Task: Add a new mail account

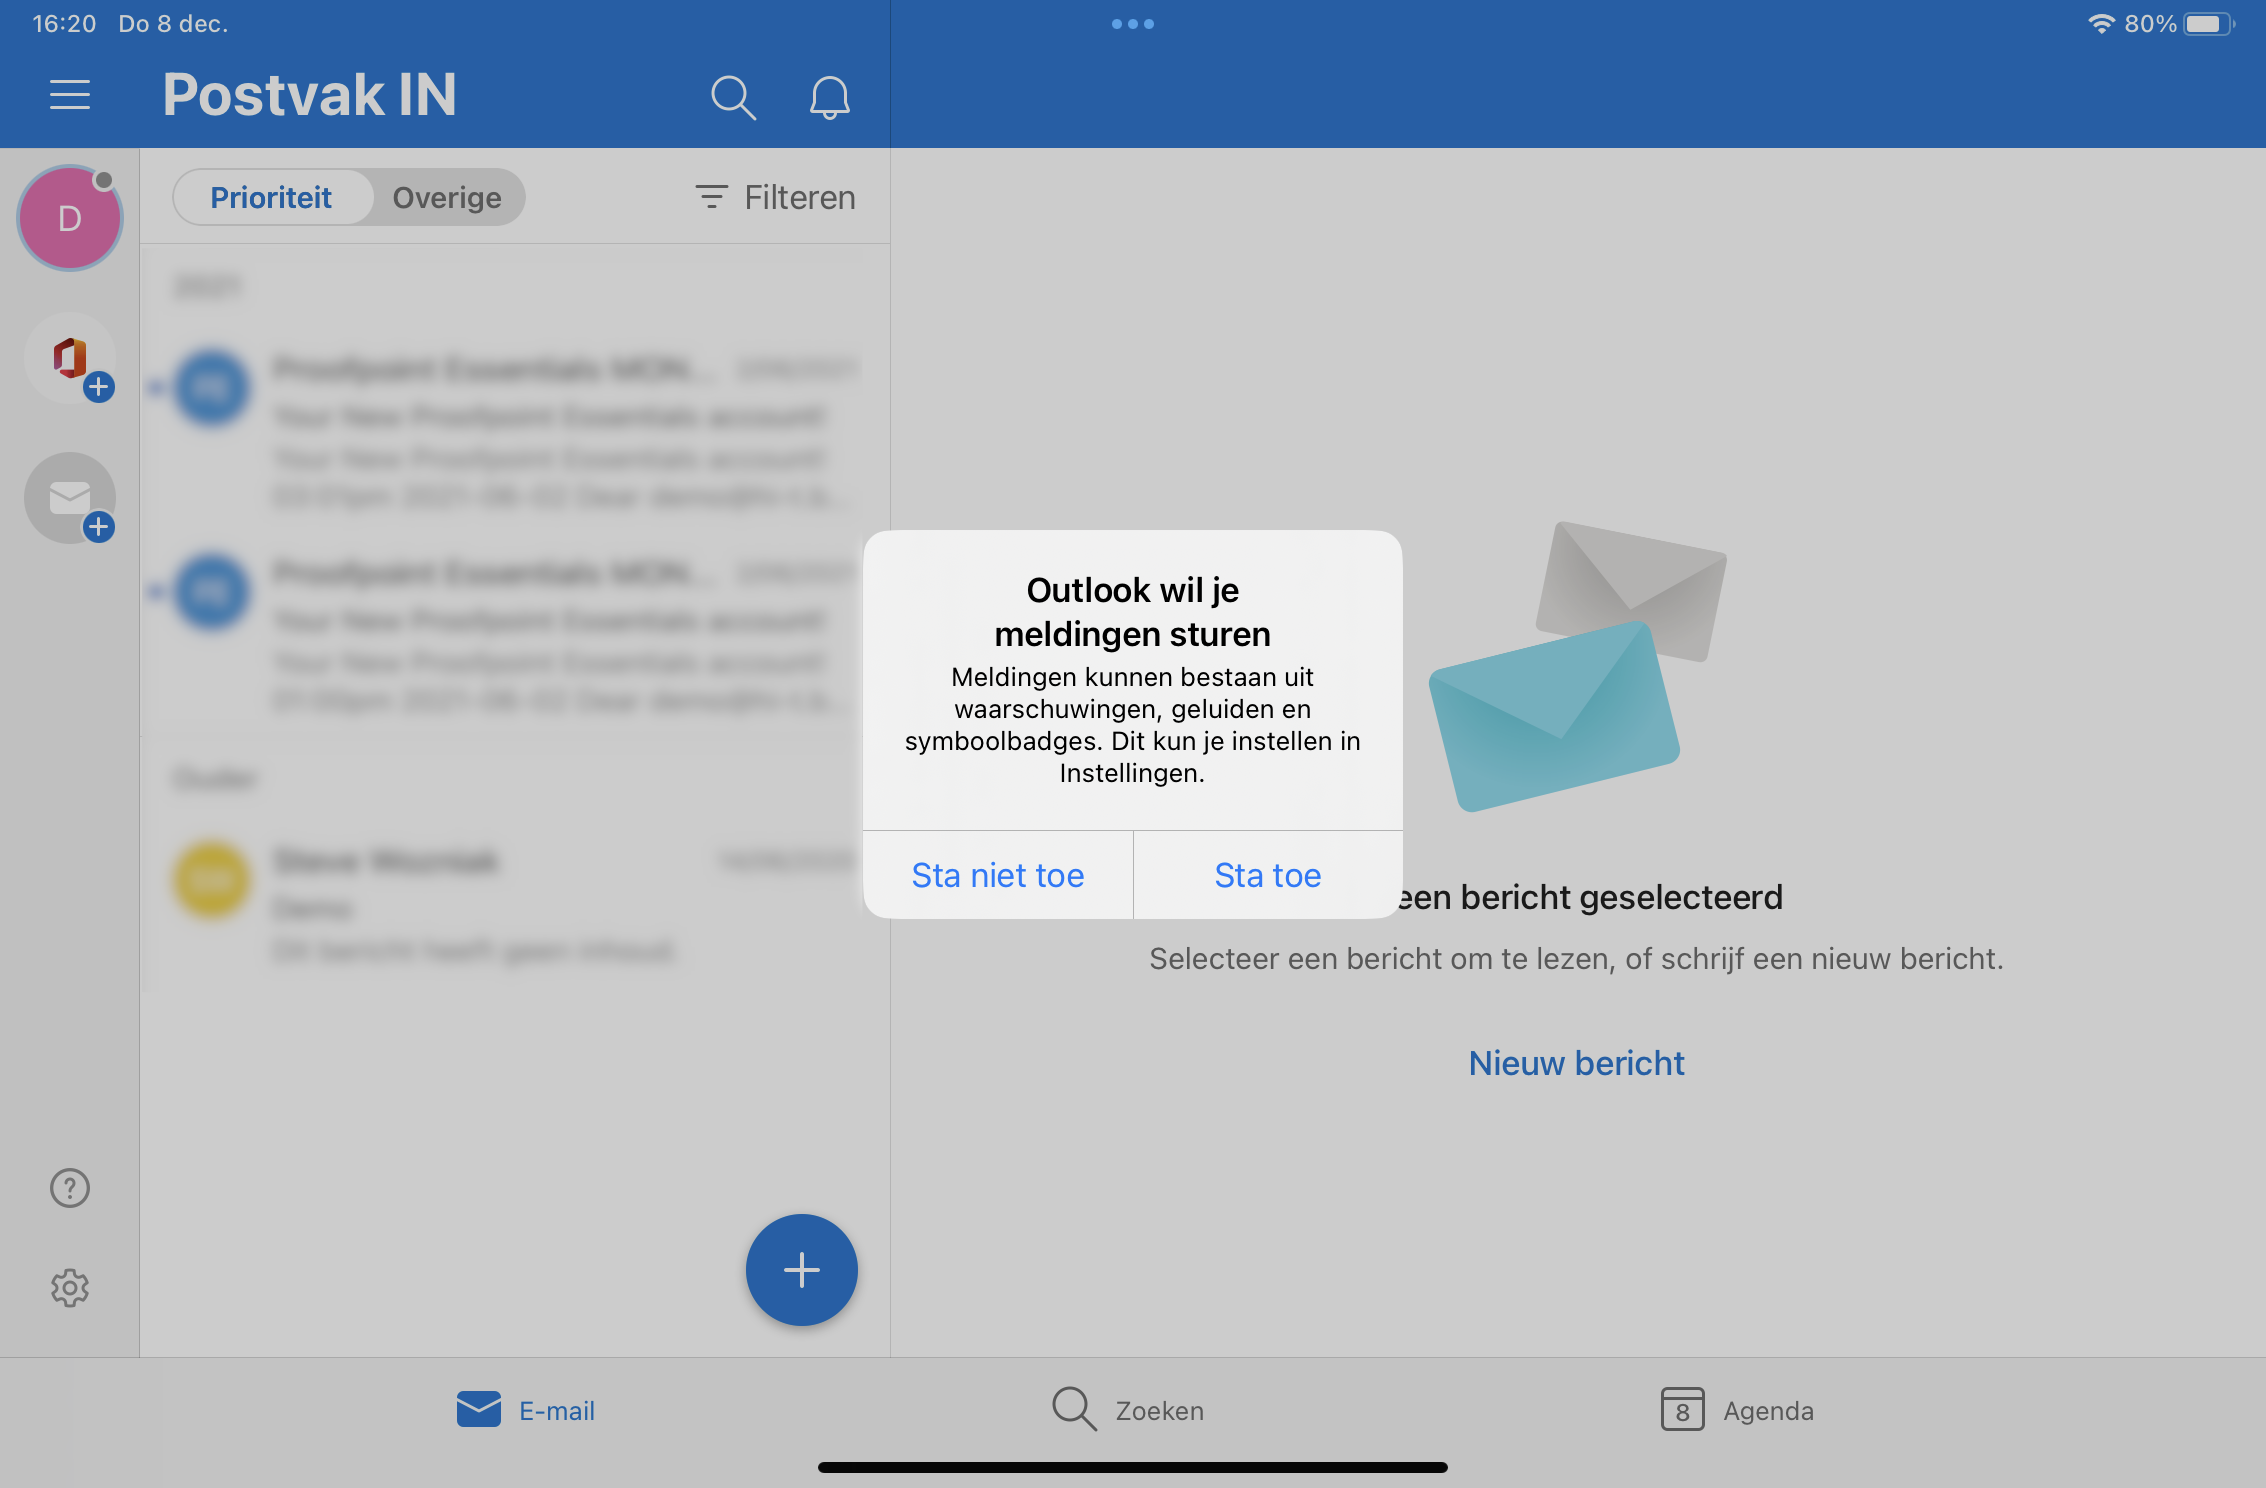Action: (70, 498)
